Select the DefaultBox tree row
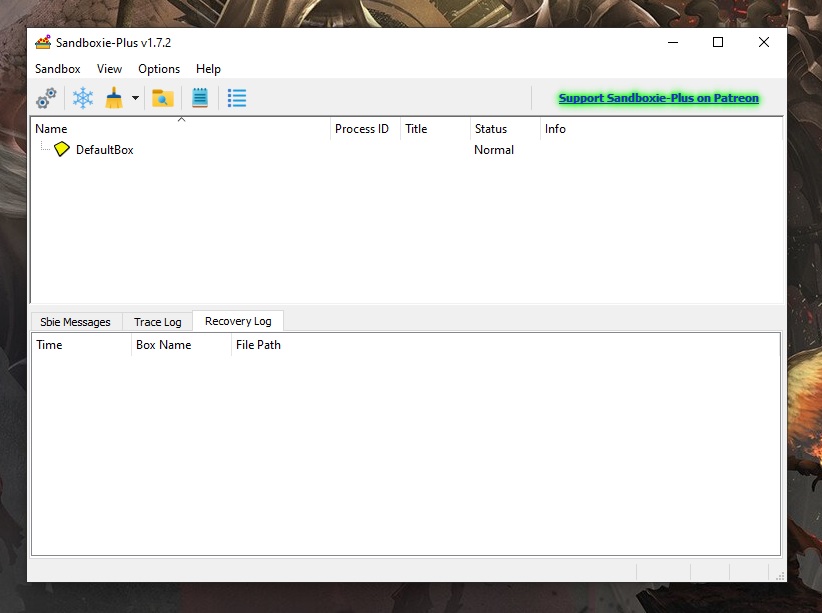 406,149
